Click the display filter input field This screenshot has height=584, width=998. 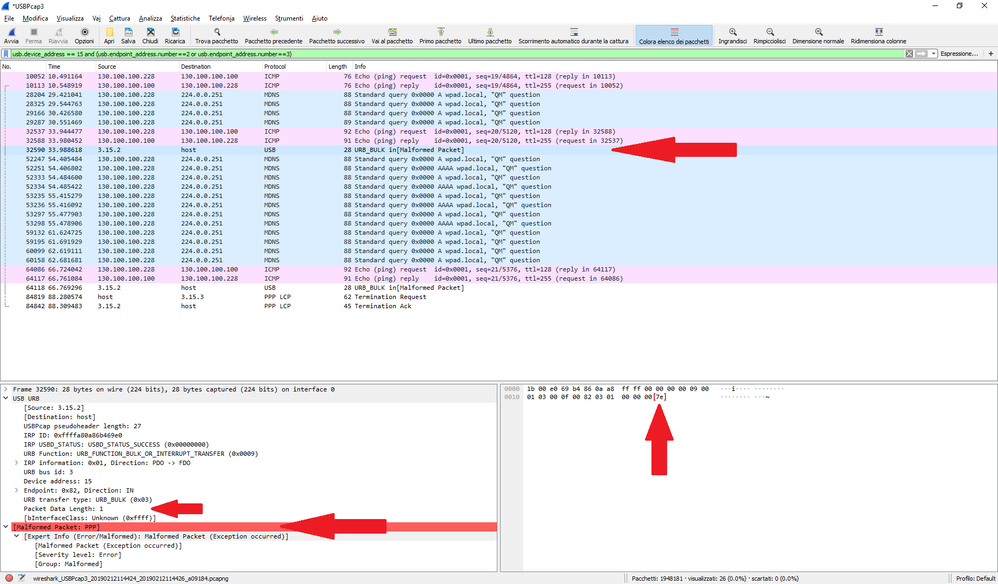pyautogui.click(x=457, y=54)
